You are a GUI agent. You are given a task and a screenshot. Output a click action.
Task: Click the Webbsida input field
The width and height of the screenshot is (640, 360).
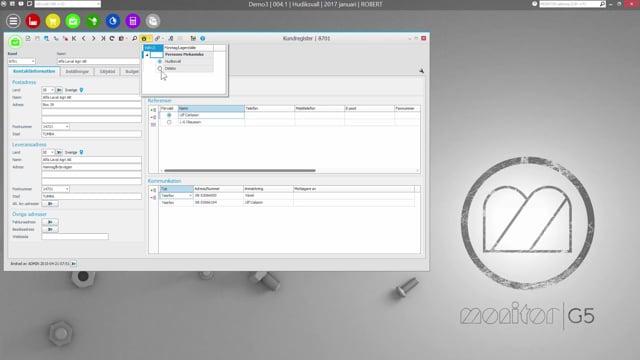75,237
